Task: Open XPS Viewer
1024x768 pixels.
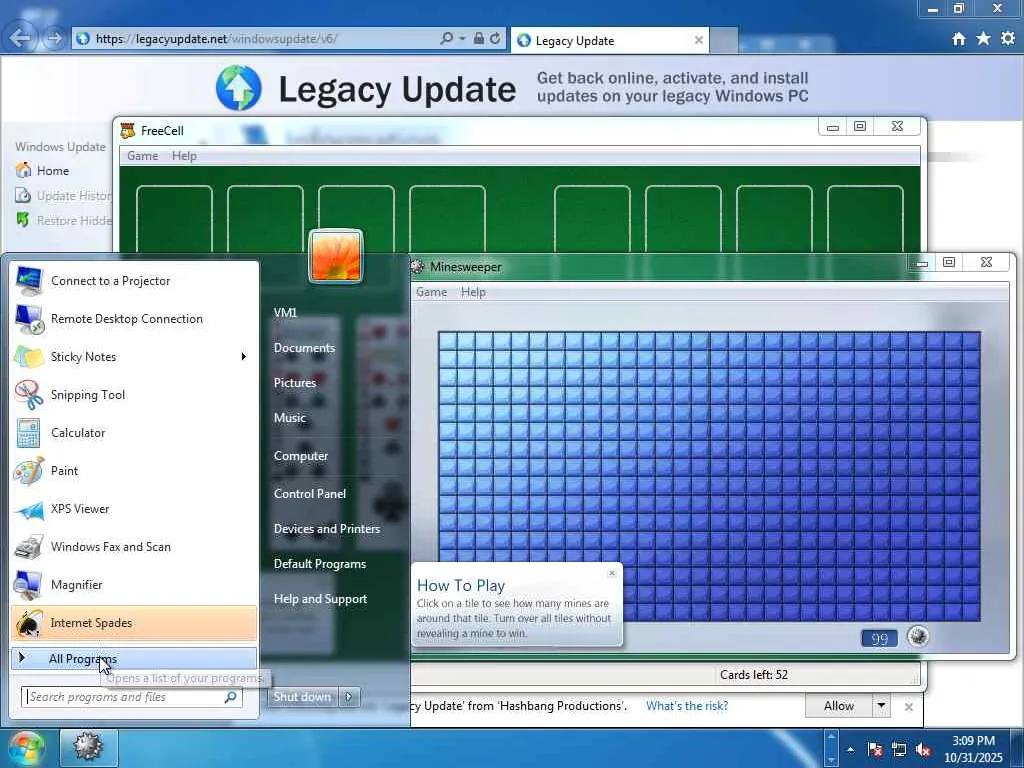Action: tap(134, 509)
